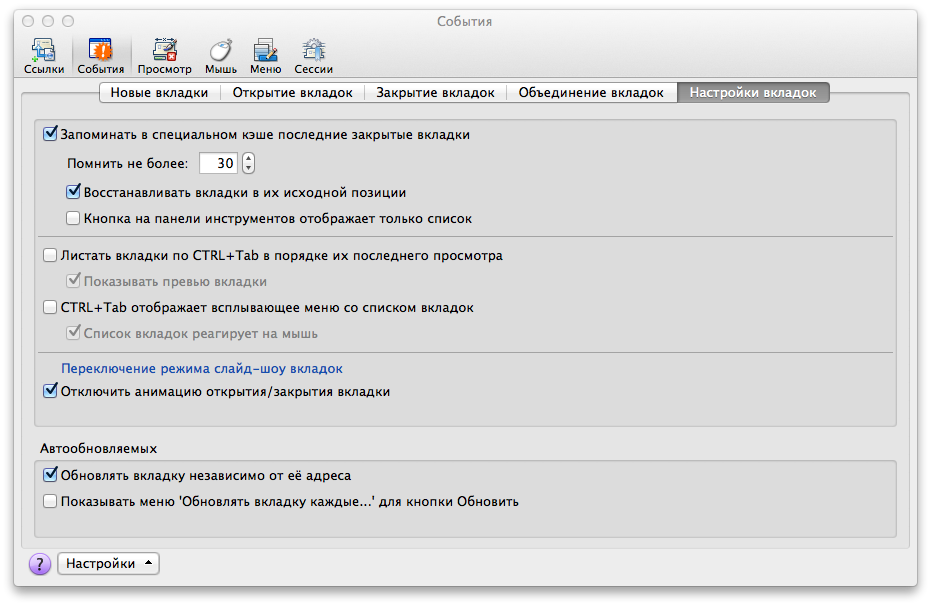Enable CTRL+Tab отображает всплывающее меню checkbox

50,307
